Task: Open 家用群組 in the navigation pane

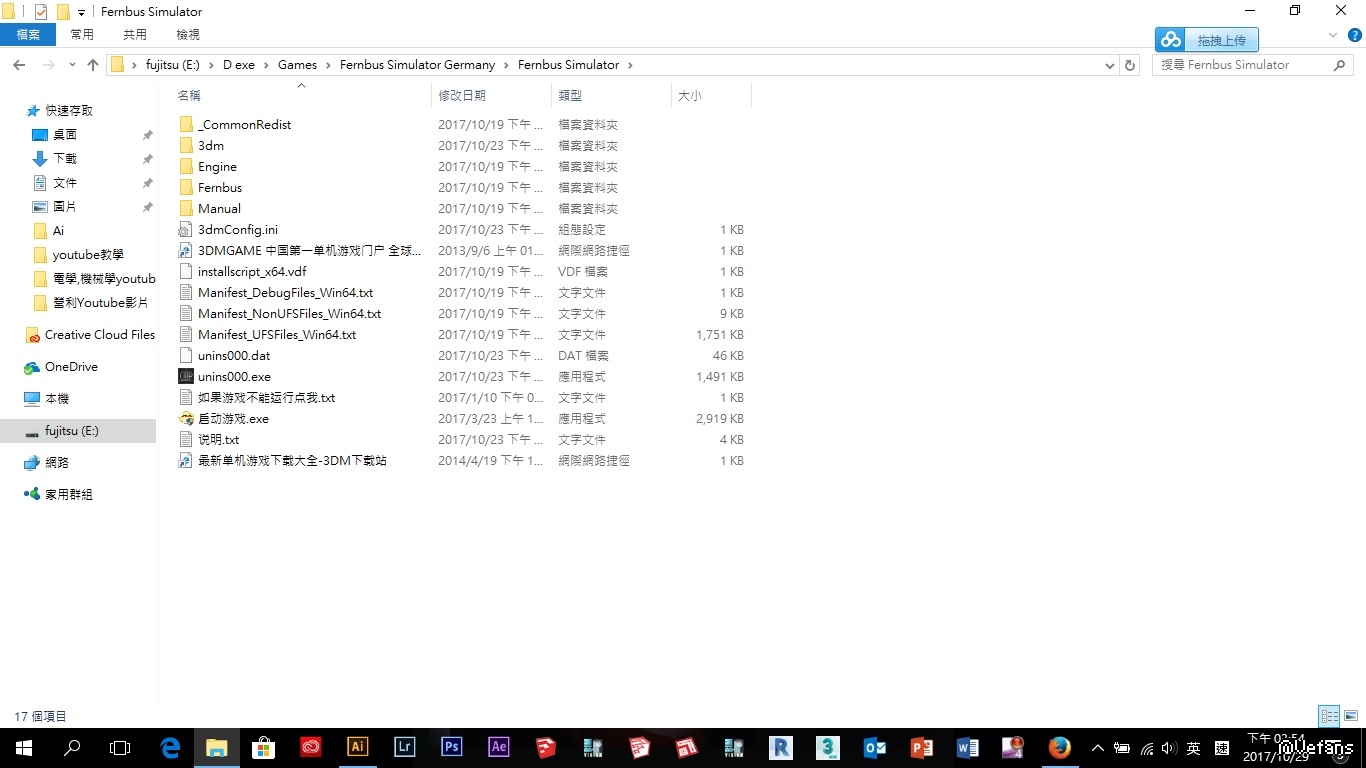Action: [x=69, y=495]
